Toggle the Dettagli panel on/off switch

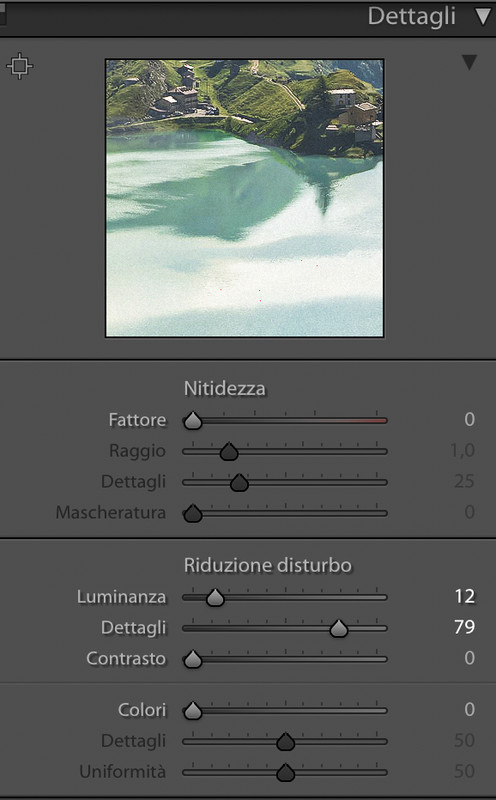(3, 15)
